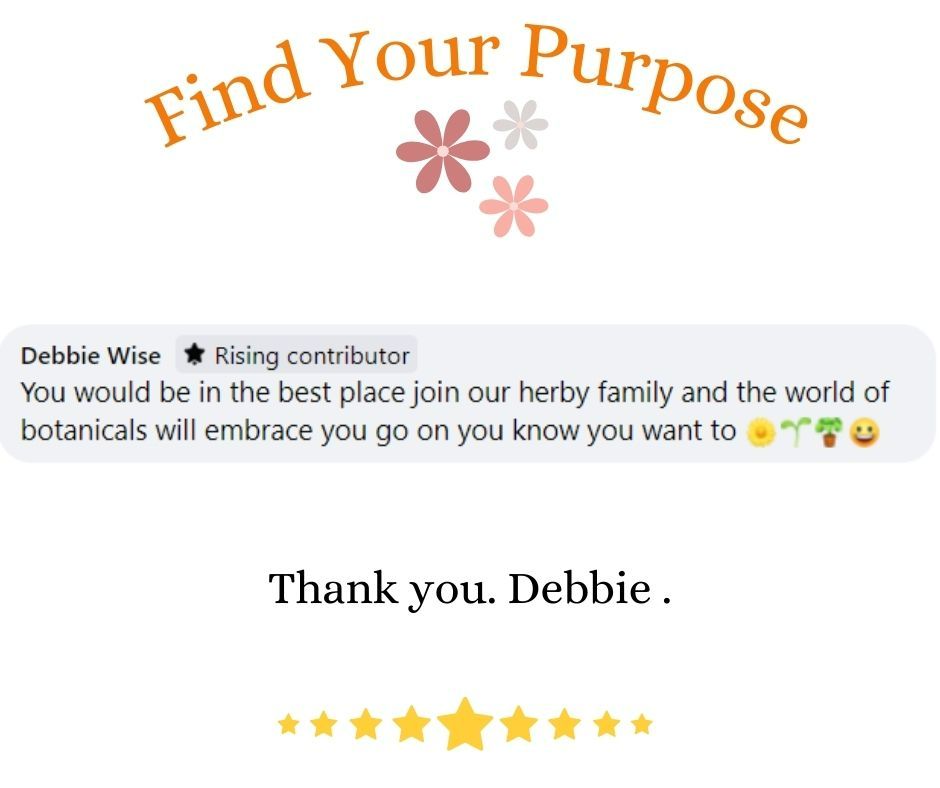Click the seedling sprout emoji
Image resolution: width=940 pixels, height=788 pixels.
[x=796, y=432]
